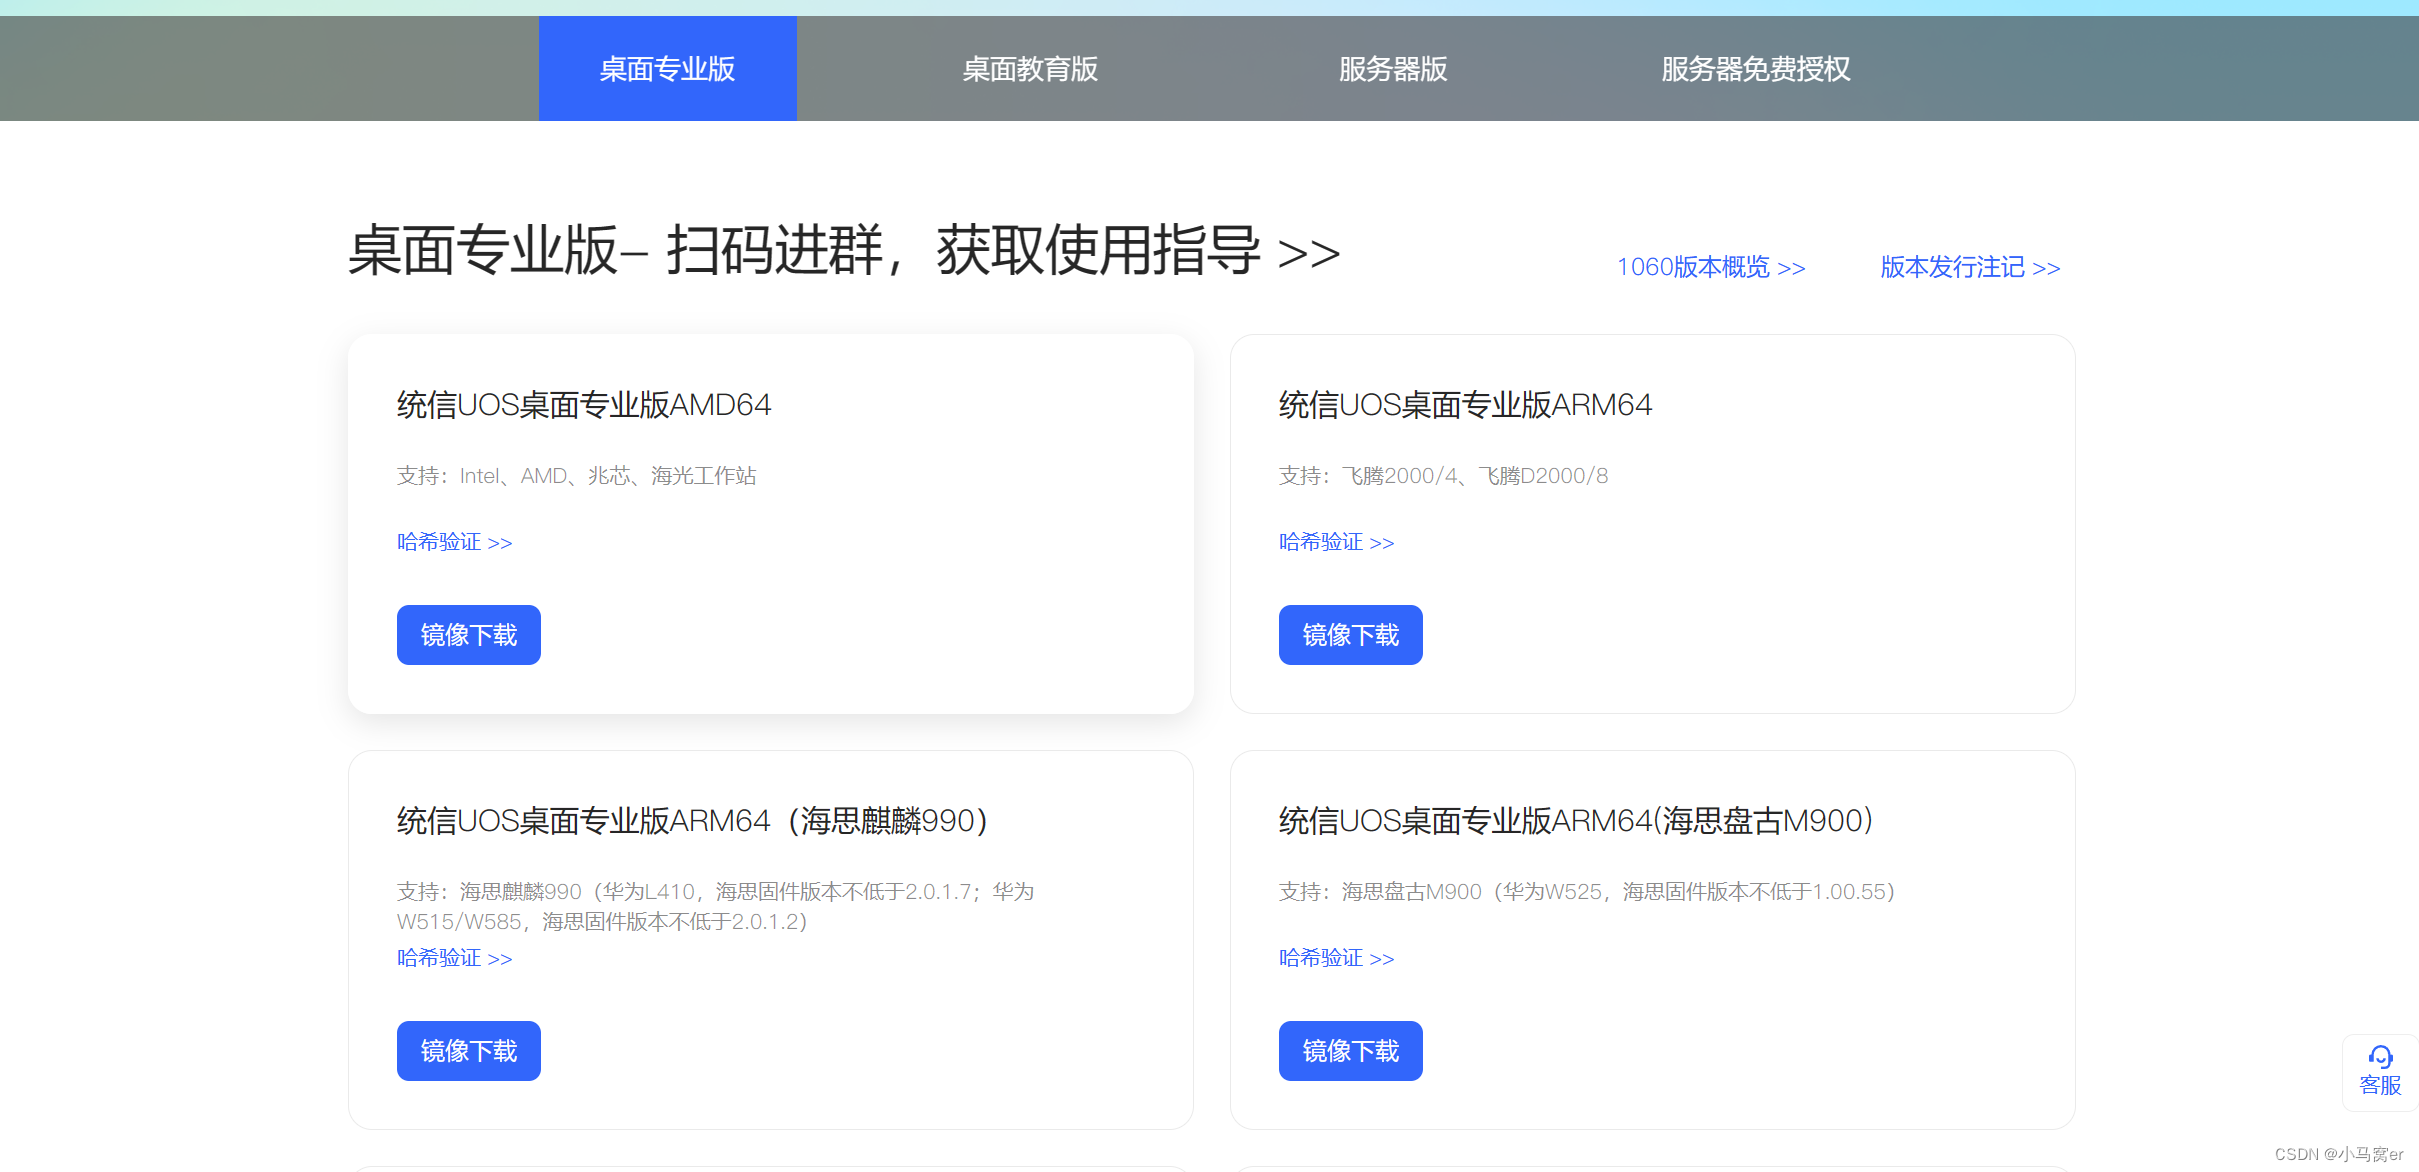The image size is (2419, 1172).
Task: Switch to the 桌面专业版 tab
Action: 667,69
